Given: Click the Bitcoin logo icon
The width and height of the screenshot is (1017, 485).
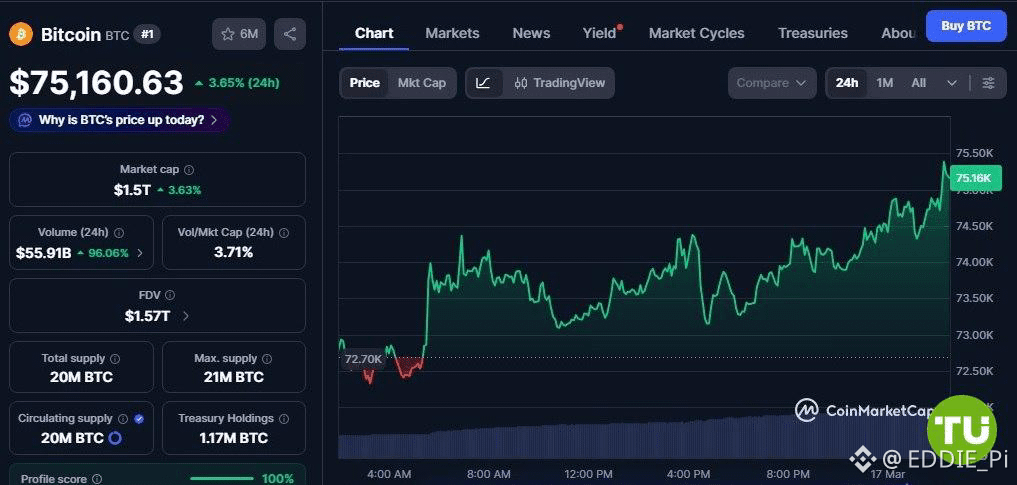Looking at the screenshot, I should 21,34.
